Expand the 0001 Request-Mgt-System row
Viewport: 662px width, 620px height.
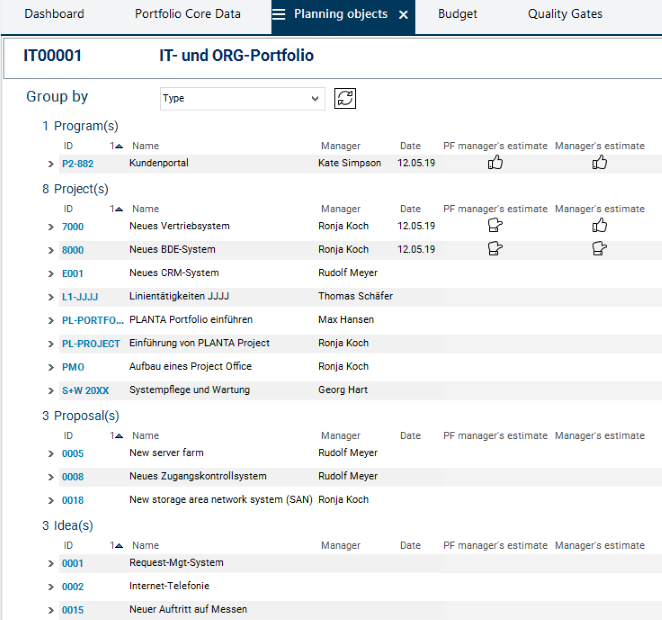tap(50, 564)
